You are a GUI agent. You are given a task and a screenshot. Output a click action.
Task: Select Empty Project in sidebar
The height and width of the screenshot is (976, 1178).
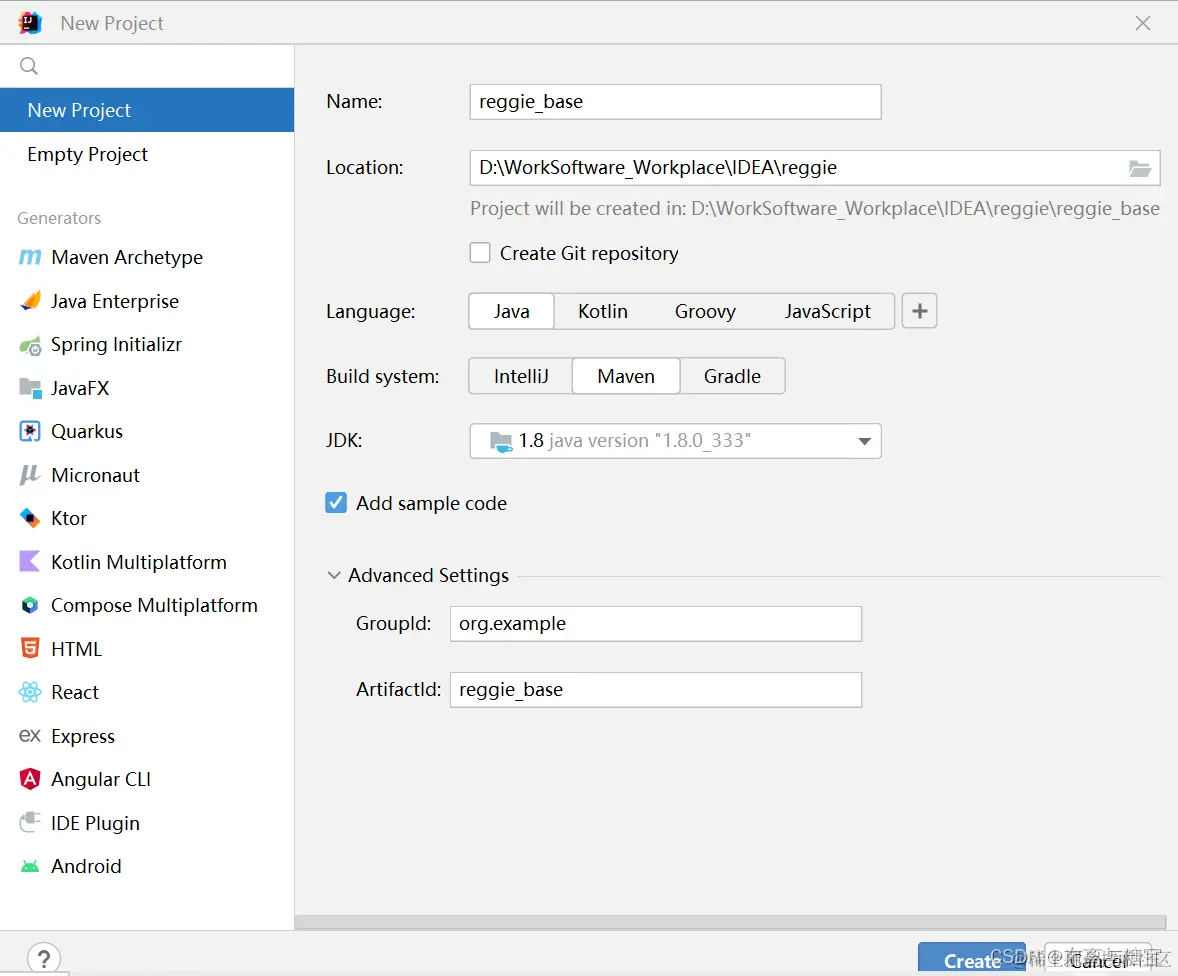click(147, 154)
